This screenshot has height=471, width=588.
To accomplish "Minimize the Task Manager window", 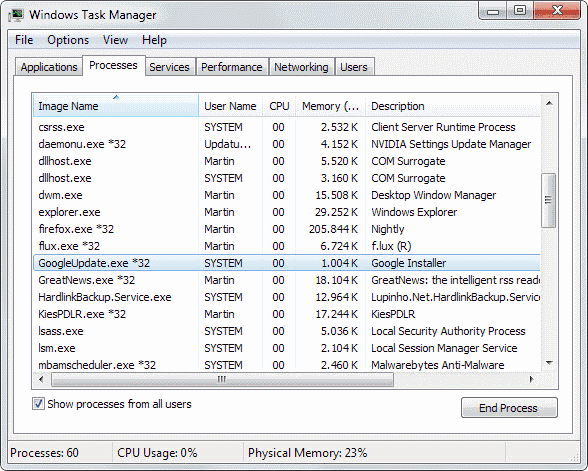I will coord(493,11).
